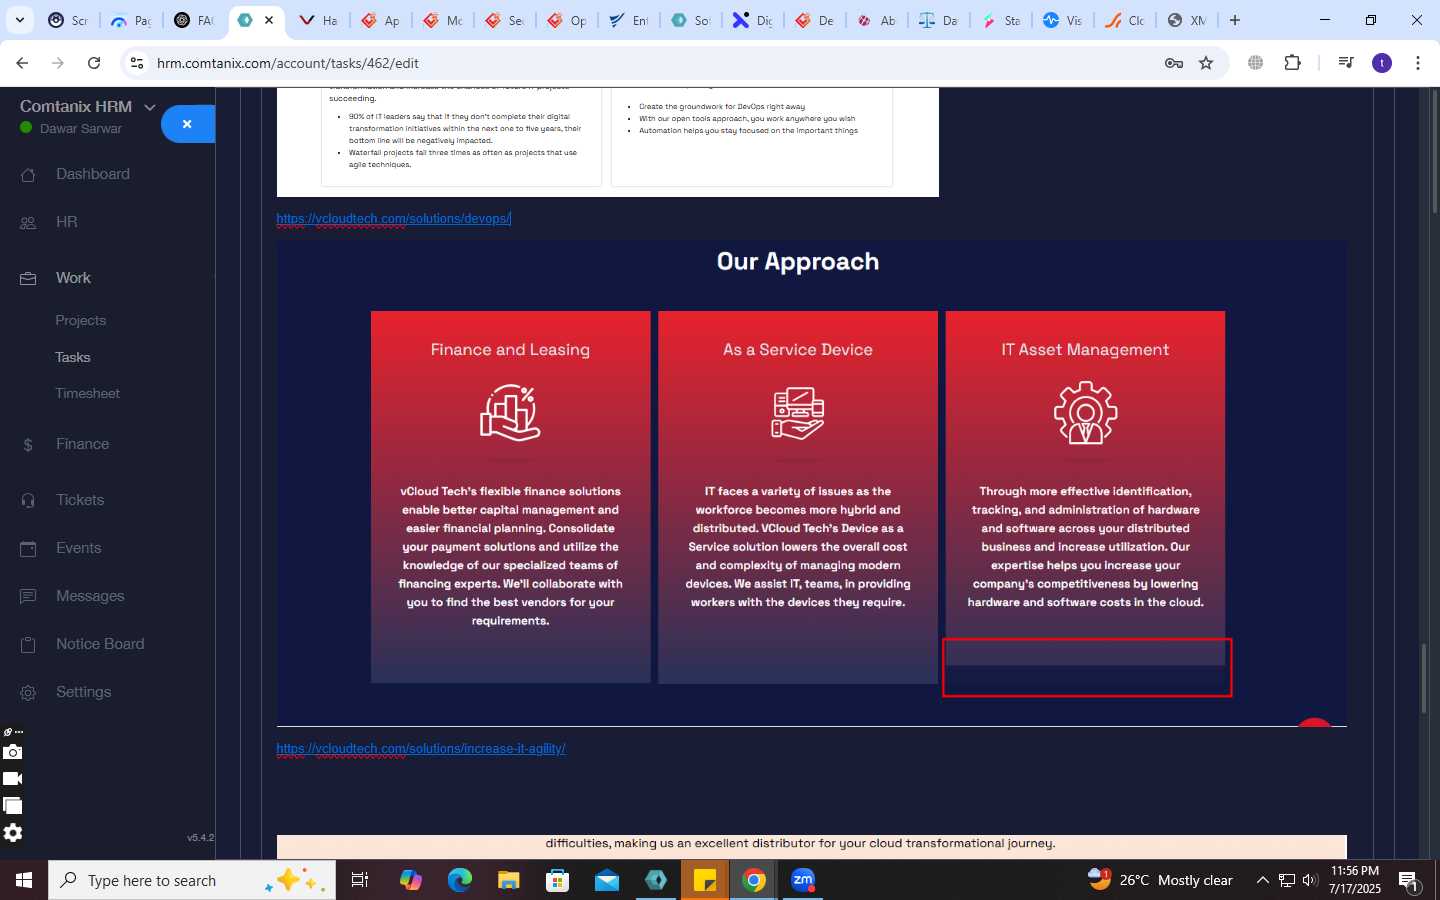Show hidden system tray icons
Screen dimensions: 1440x900
1262,880
